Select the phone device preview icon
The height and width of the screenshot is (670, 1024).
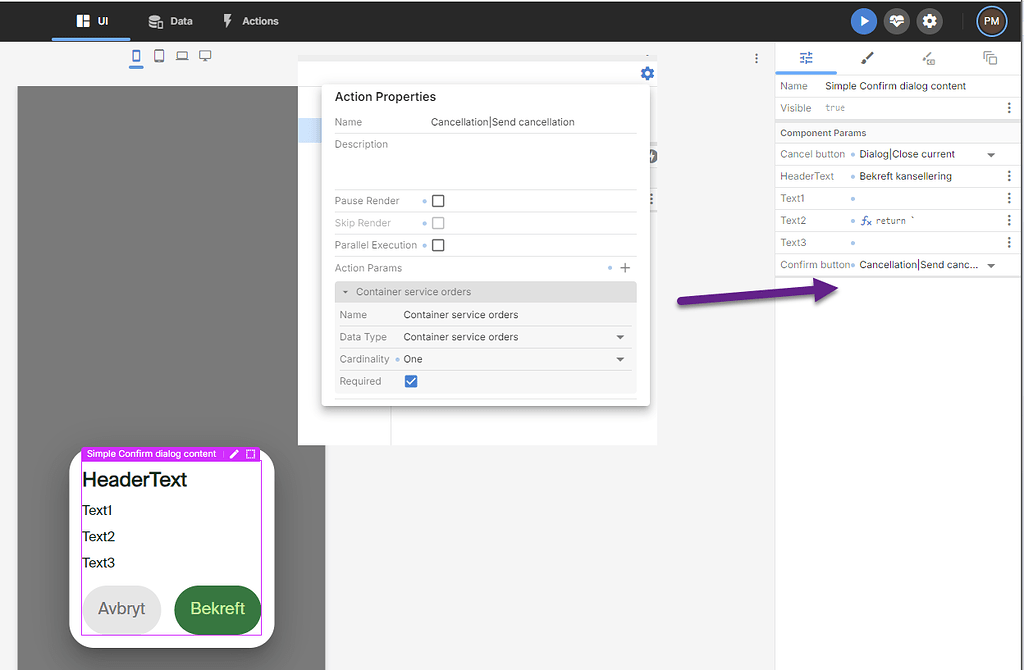click(136, 57)
